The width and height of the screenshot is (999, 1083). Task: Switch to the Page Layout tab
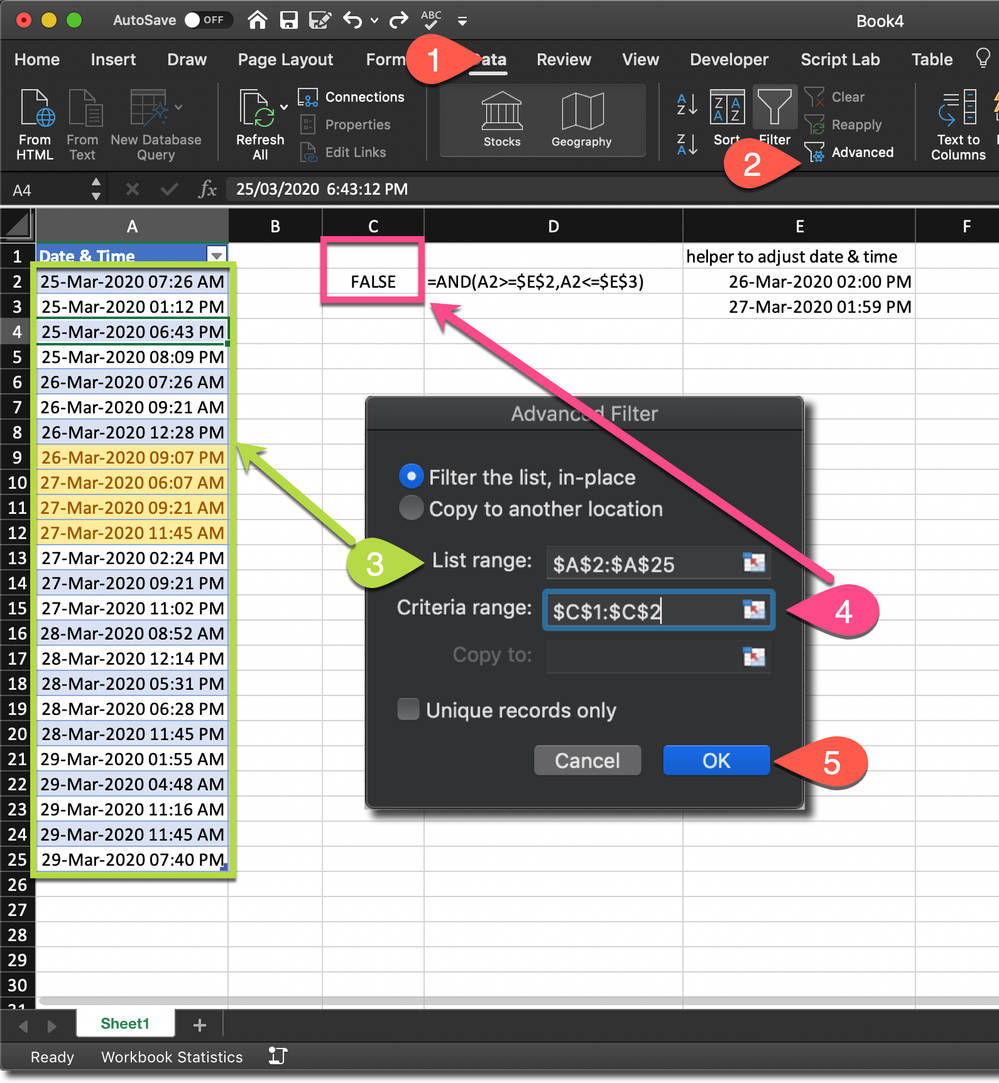285,59
